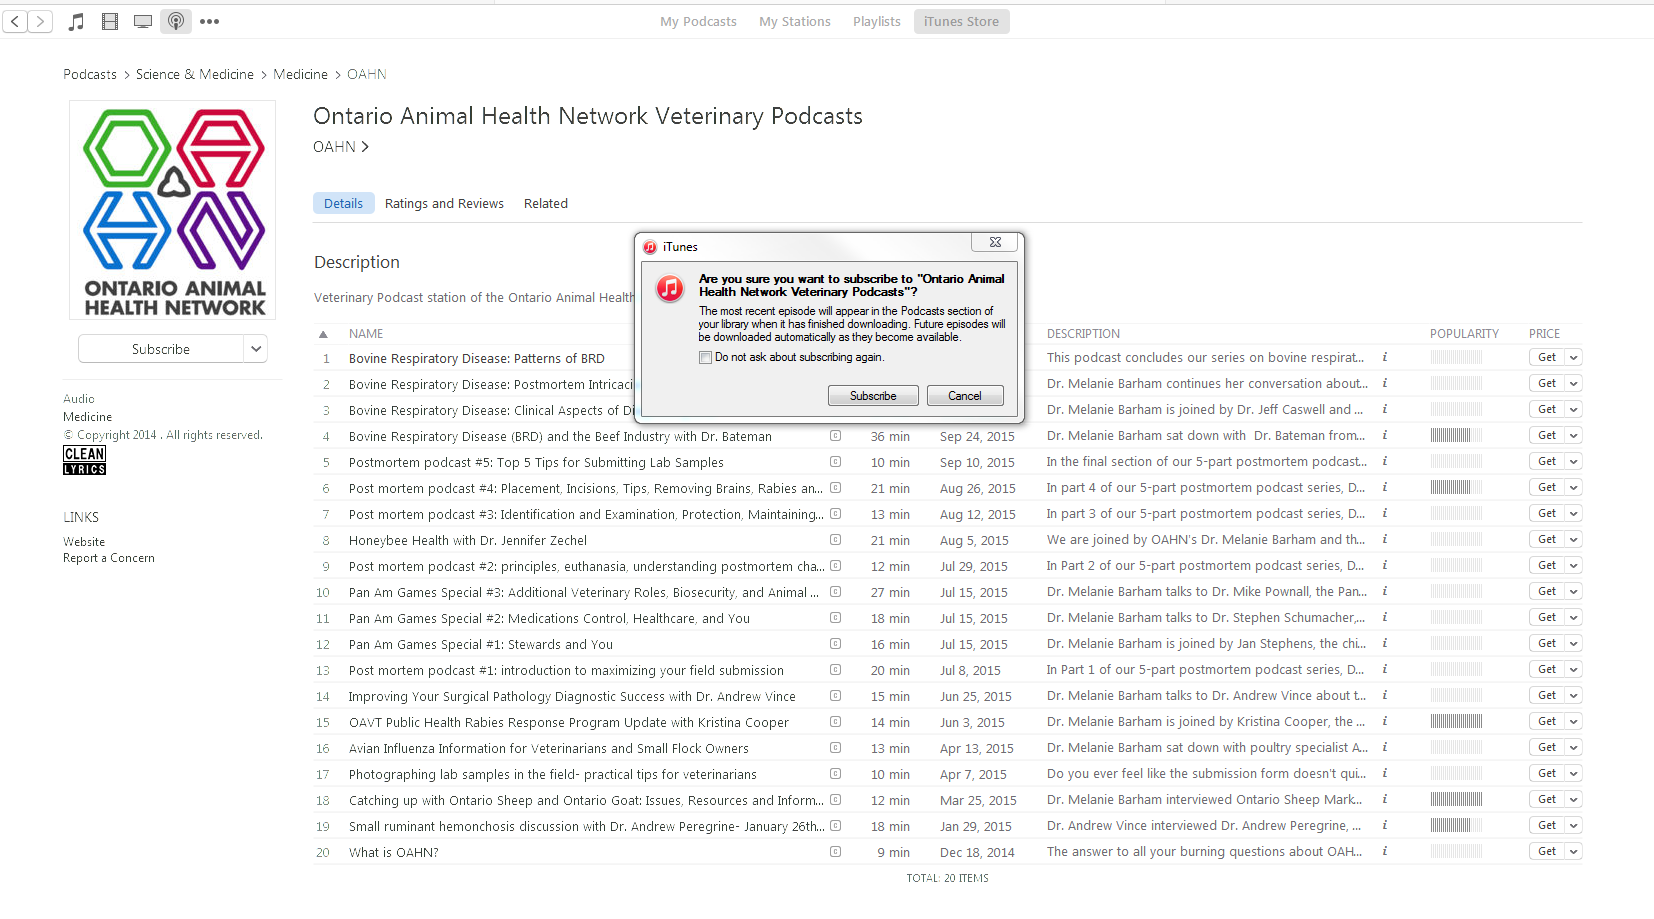The width and height of the screenshot is (1654, 919).
Task: Show info for Catching up with Ontario Sheep episode
Action: coord(1384,799)
